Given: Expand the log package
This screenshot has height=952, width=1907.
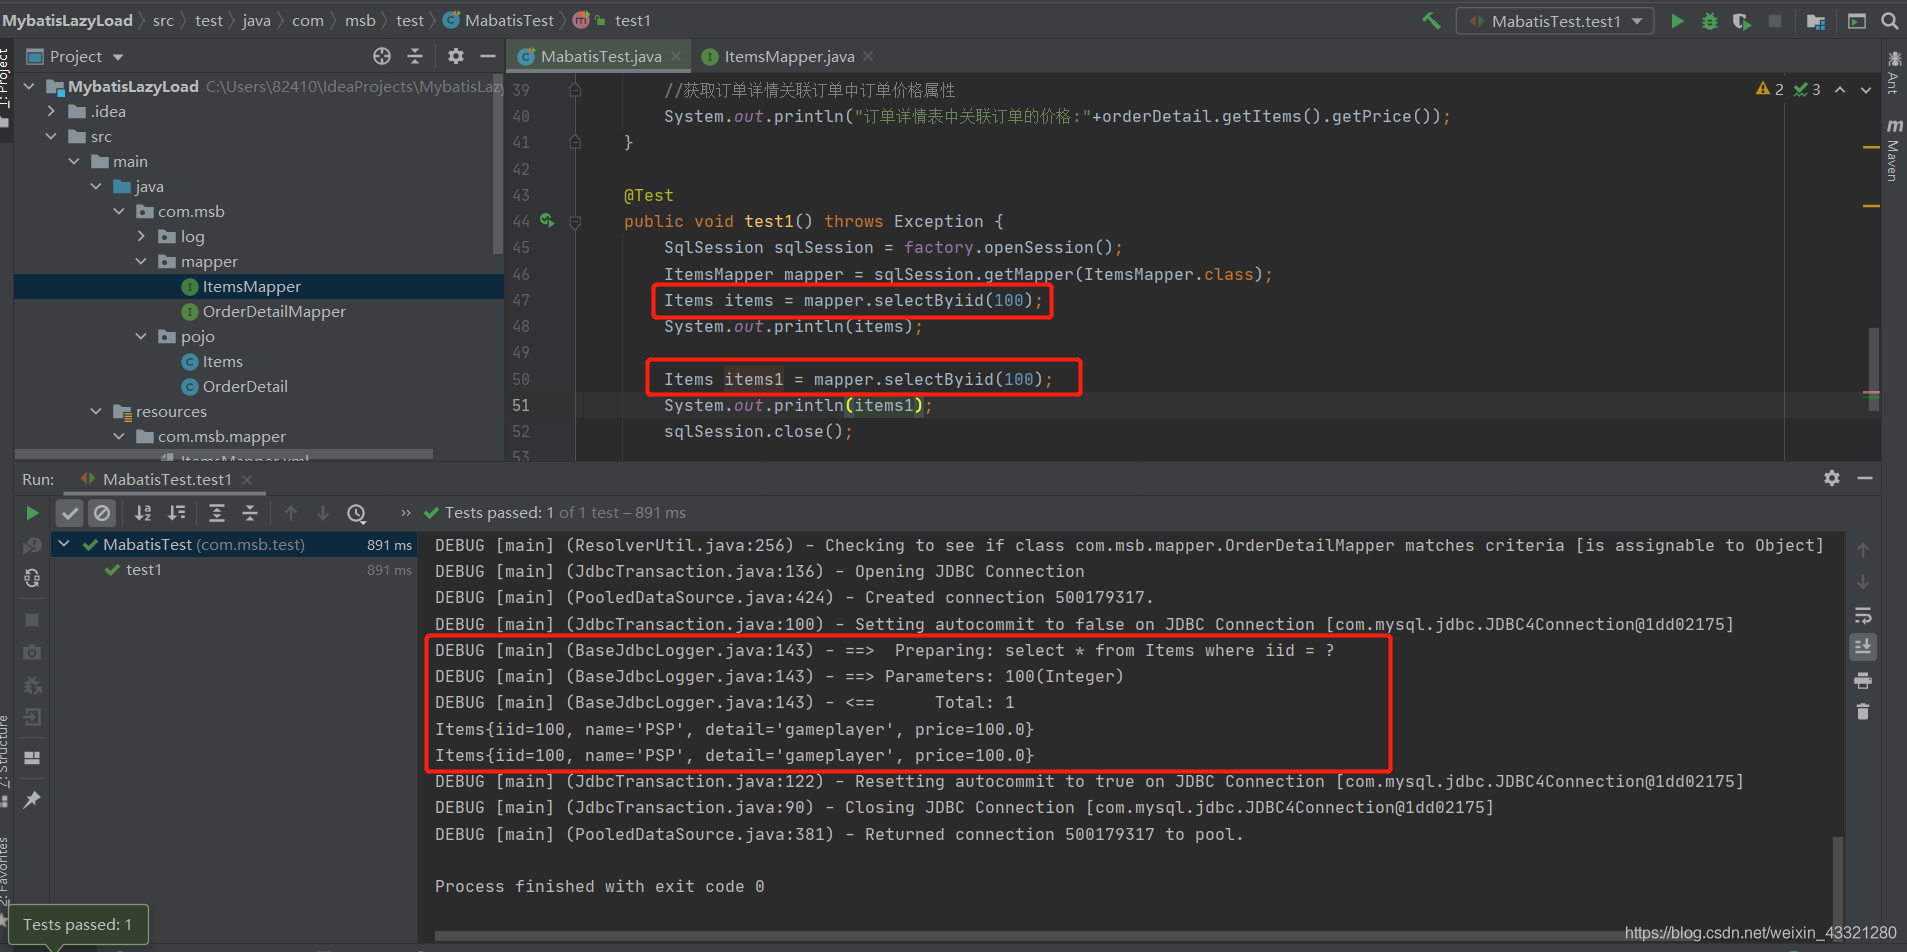Looking at the screenshot, I should tap(141, 237).
